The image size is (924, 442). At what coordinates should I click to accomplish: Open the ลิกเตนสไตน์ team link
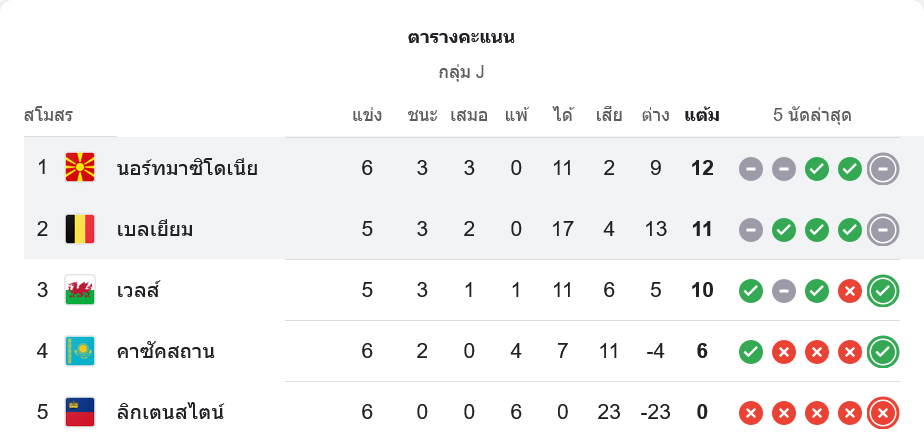pyautogui.click(x=170, y=411)
